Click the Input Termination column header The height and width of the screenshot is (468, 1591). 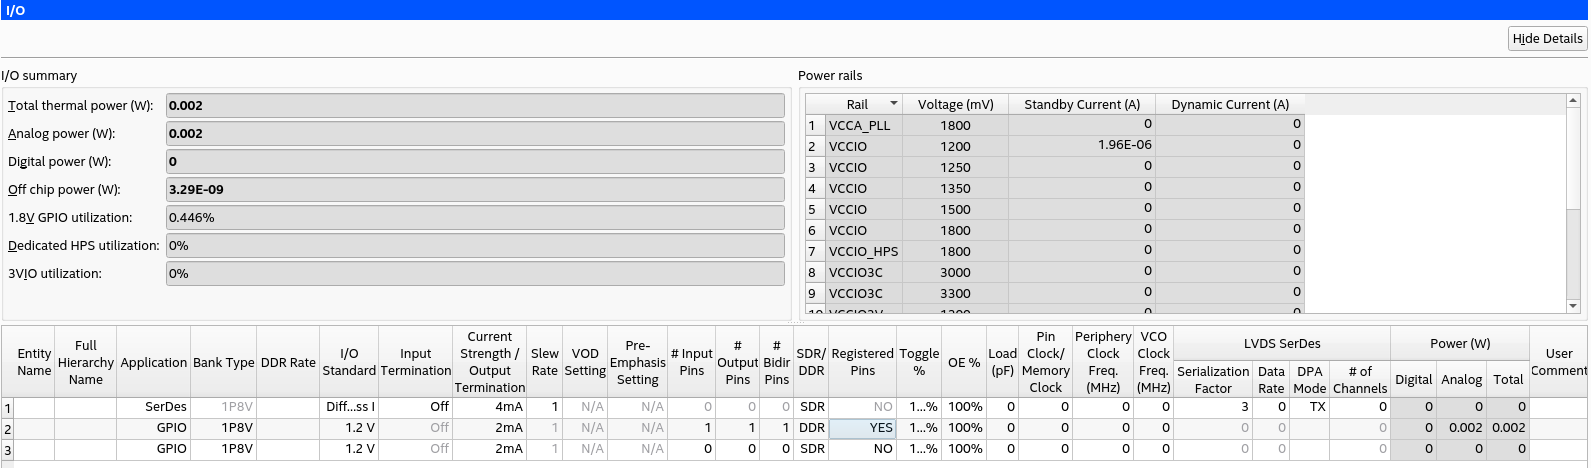tap(416, 362)
